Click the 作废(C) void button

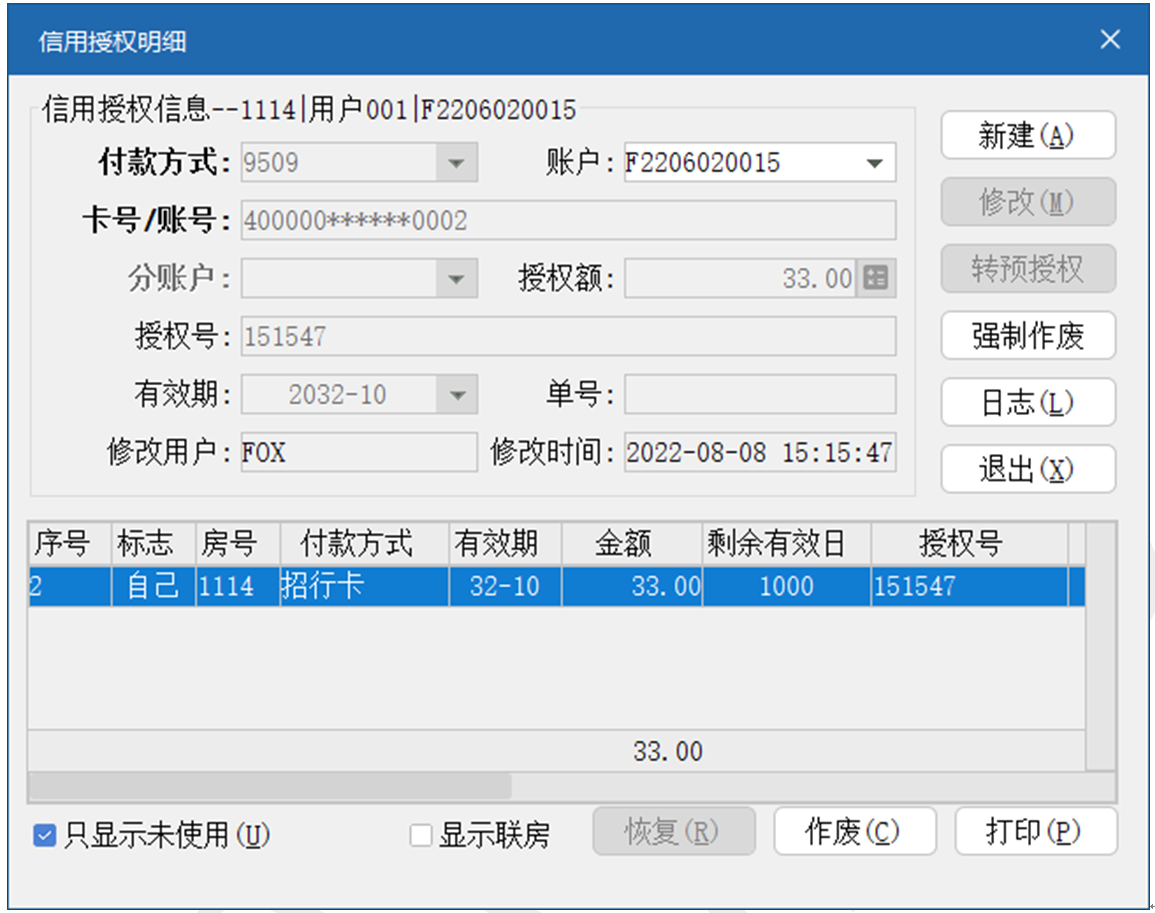(854, 831)
